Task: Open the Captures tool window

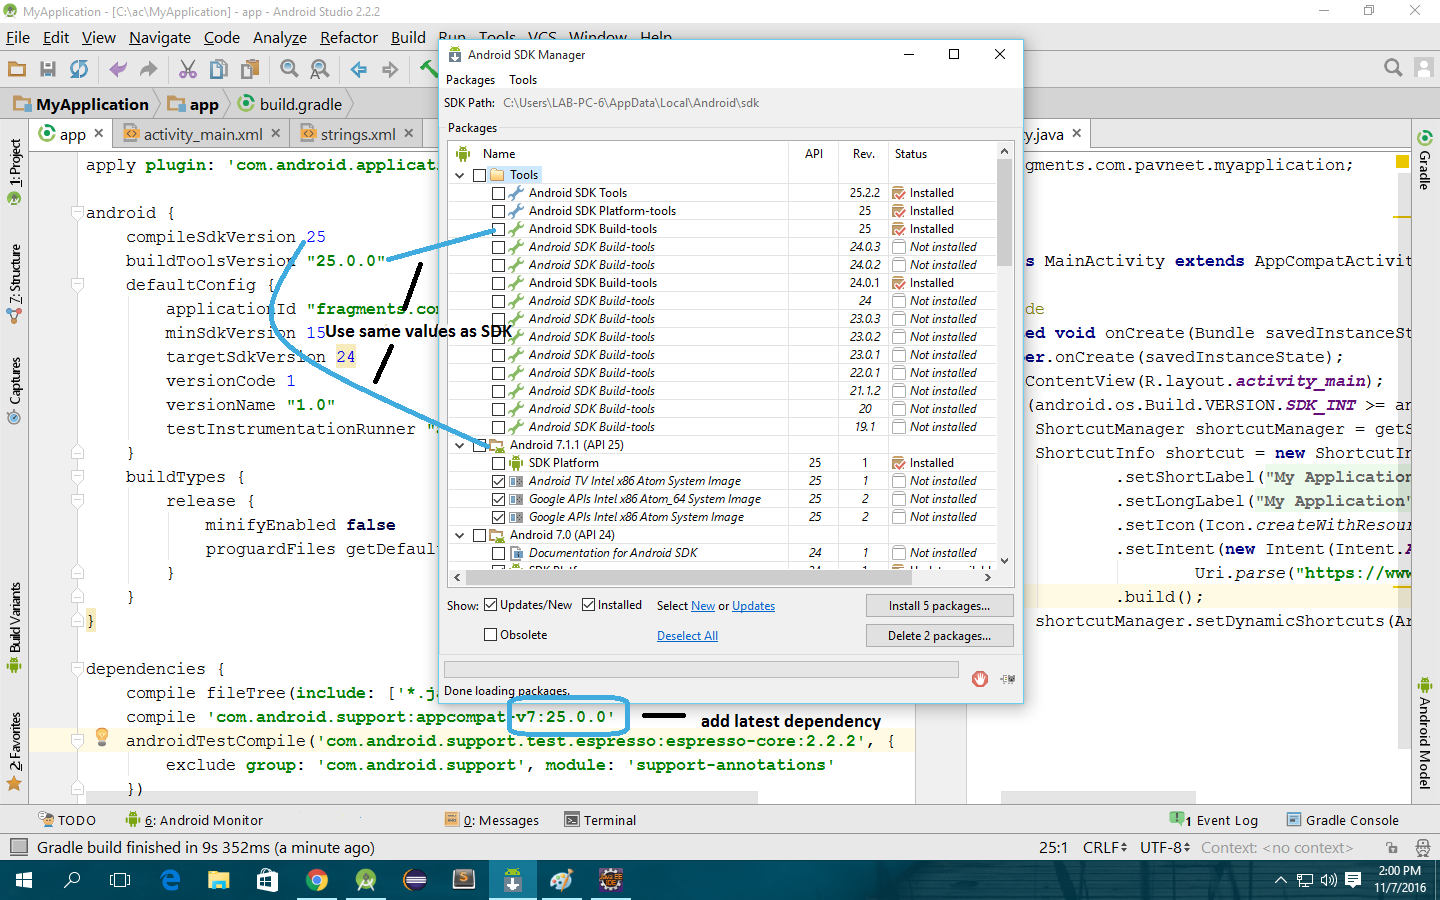Action: pyautogui.click(x=14, y=390)
